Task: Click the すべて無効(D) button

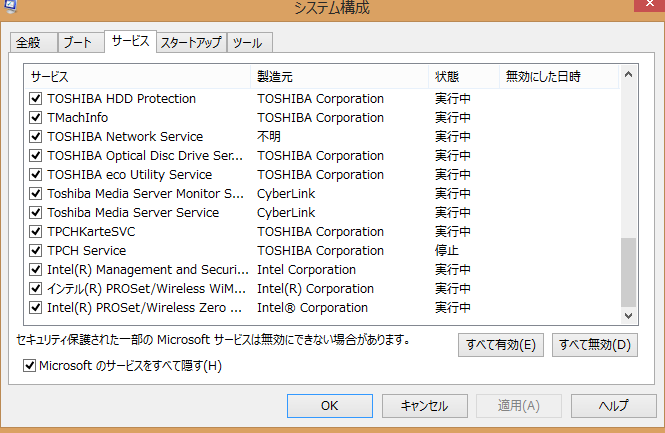Action: click(595, 346)
